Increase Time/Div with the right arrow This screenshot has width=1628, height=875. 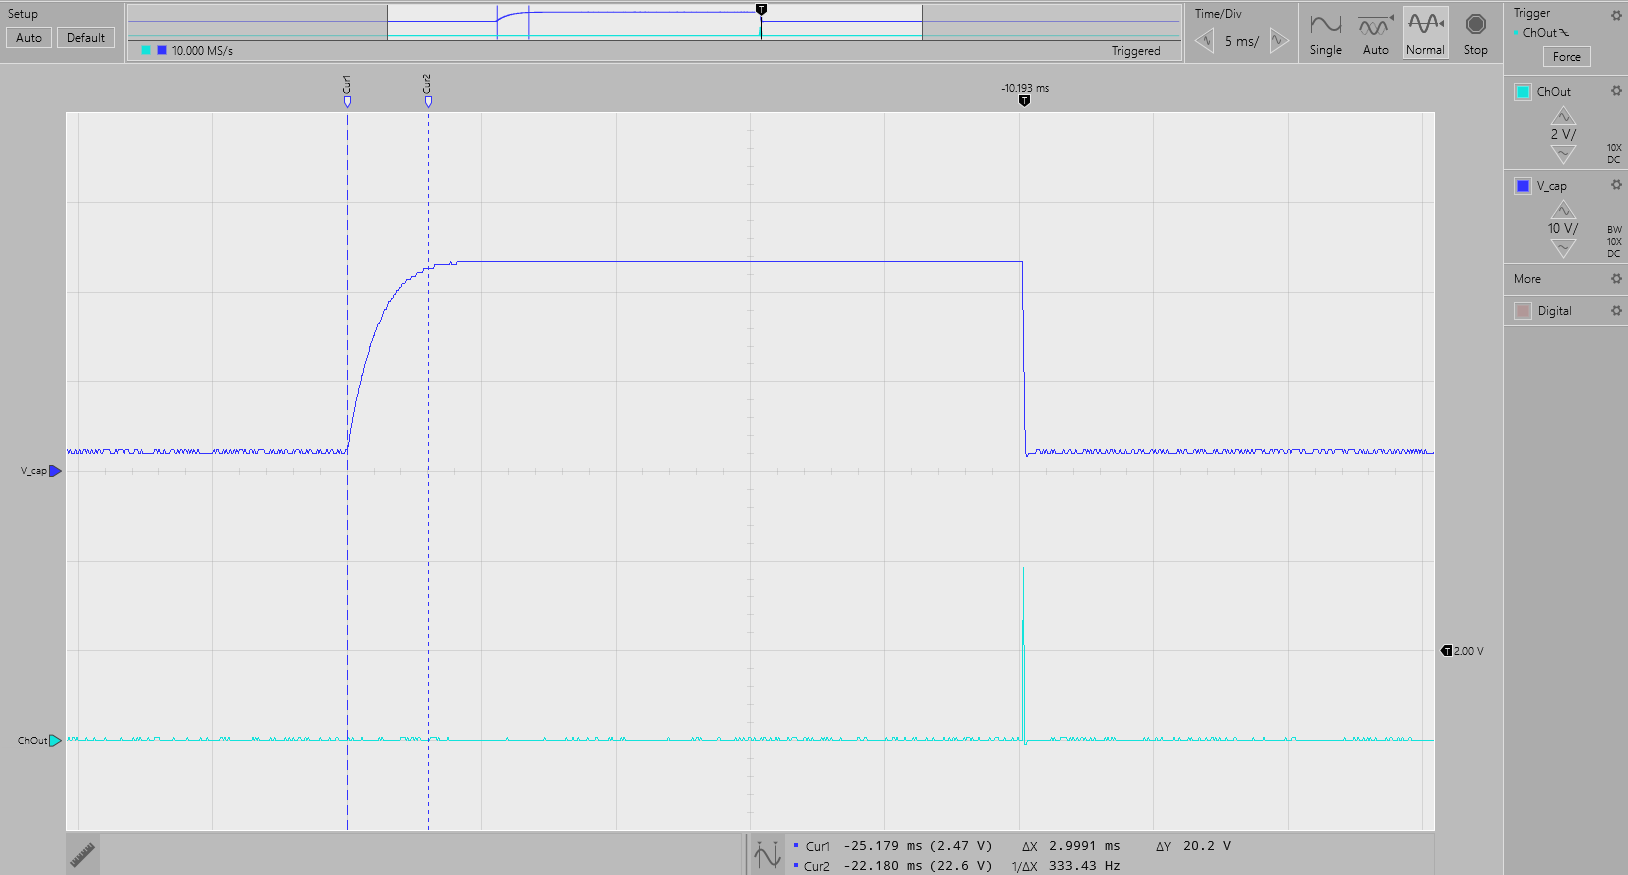(x=1278, y=41)
